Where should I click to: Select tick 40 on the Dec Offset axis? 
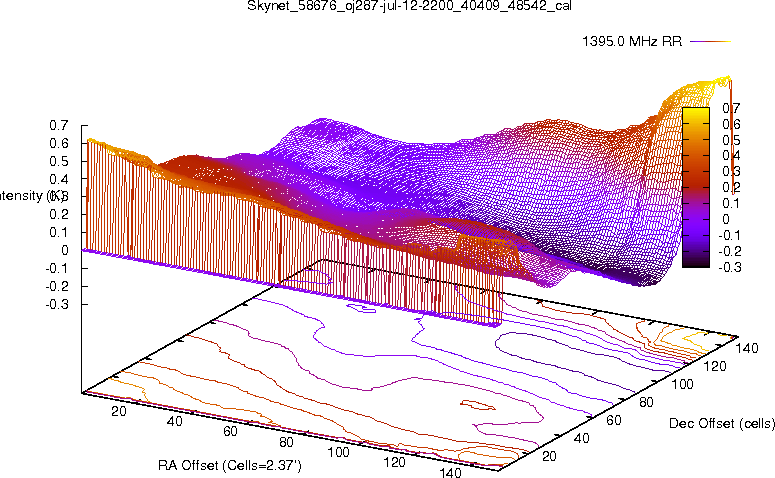[x=582, y=438]
